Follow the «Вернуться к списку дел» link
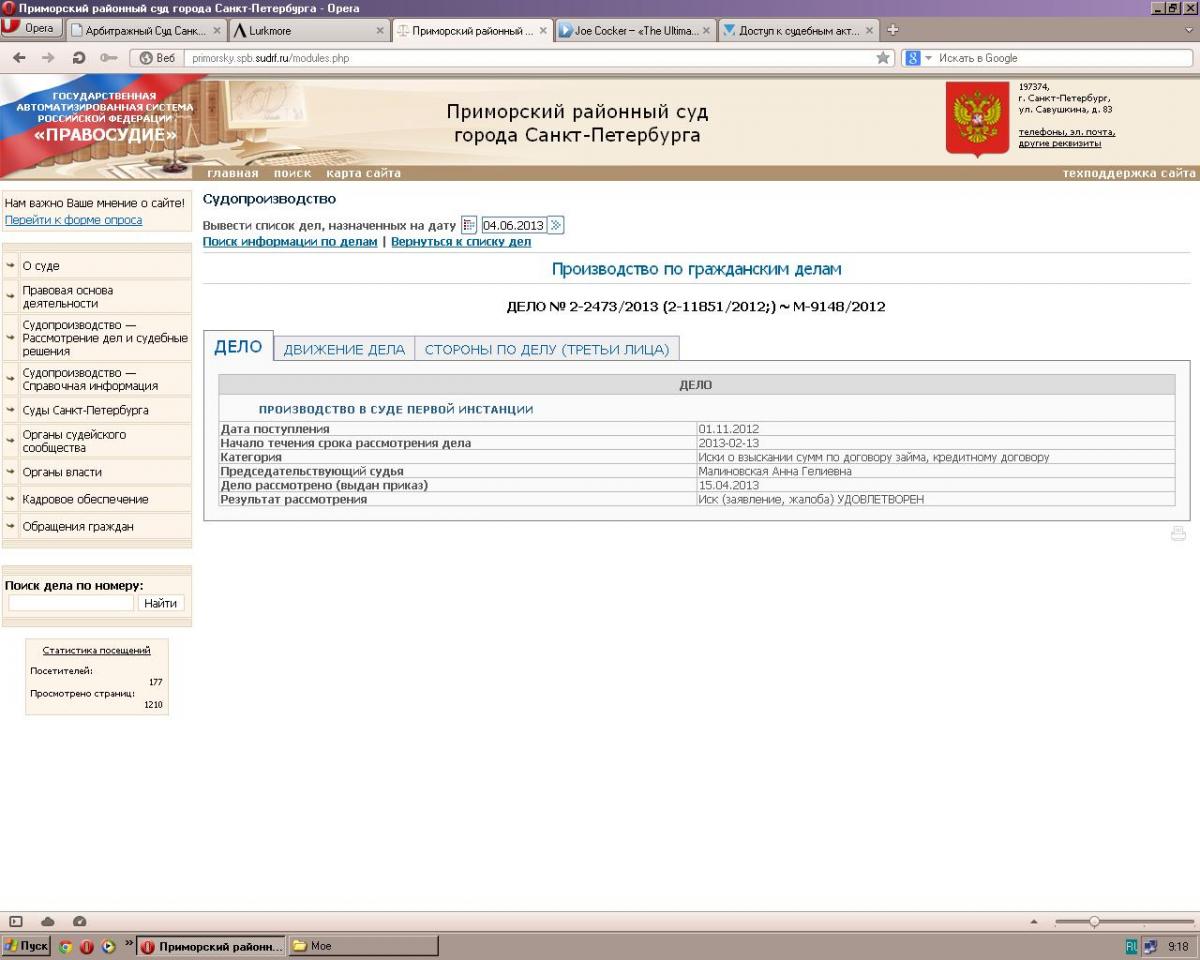Screen dimensions: 1200x960 pyautogui.click(x=461, y=242)
